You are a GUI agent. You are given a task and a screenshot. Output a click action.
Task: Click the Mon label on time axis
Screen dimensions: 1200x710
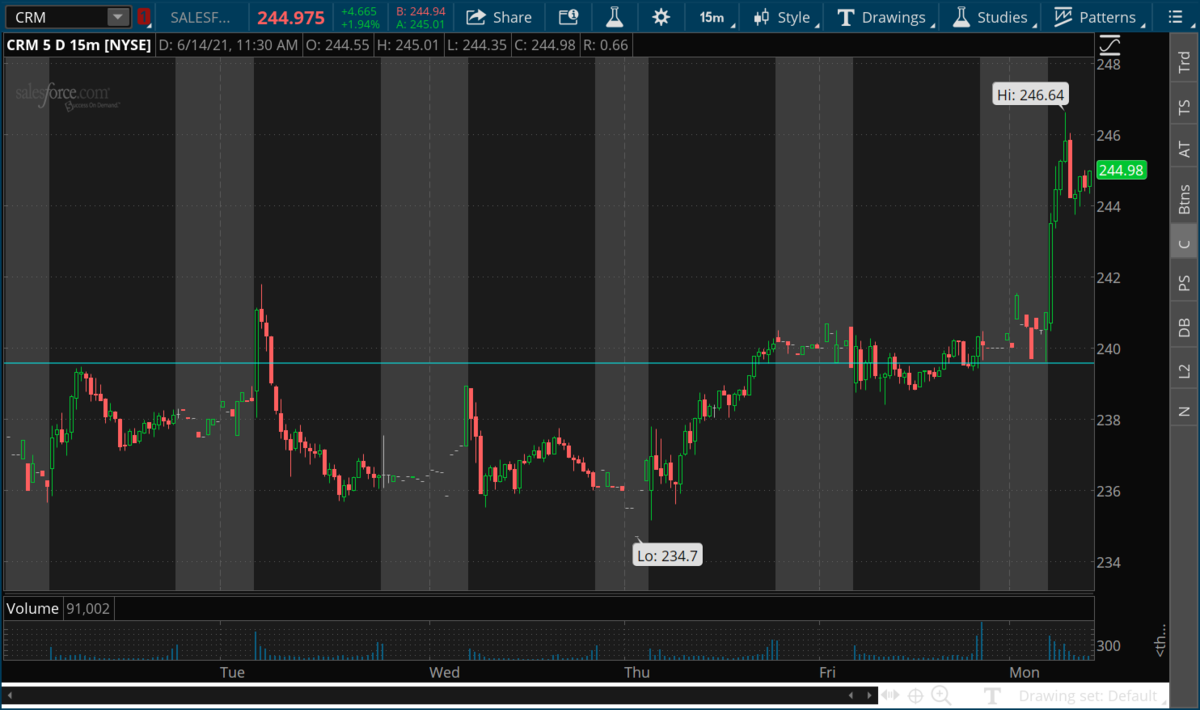pyautogui.click(x=1024, y=672)
